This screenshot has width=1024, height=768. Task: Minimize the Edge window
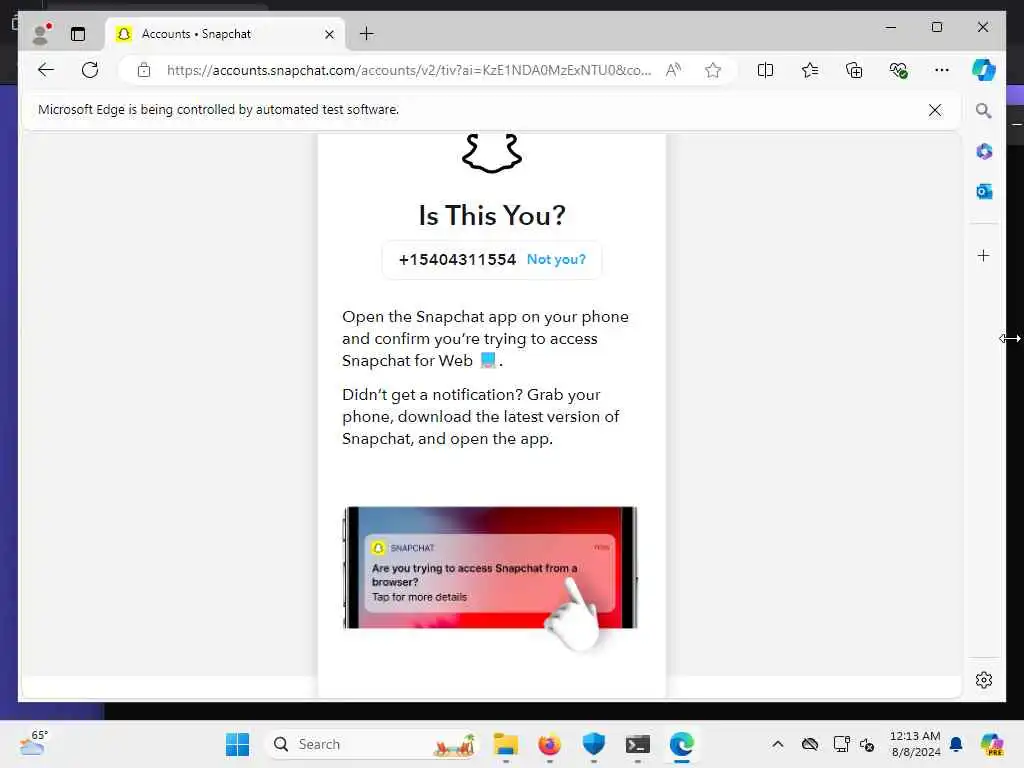tap(891, 27)
